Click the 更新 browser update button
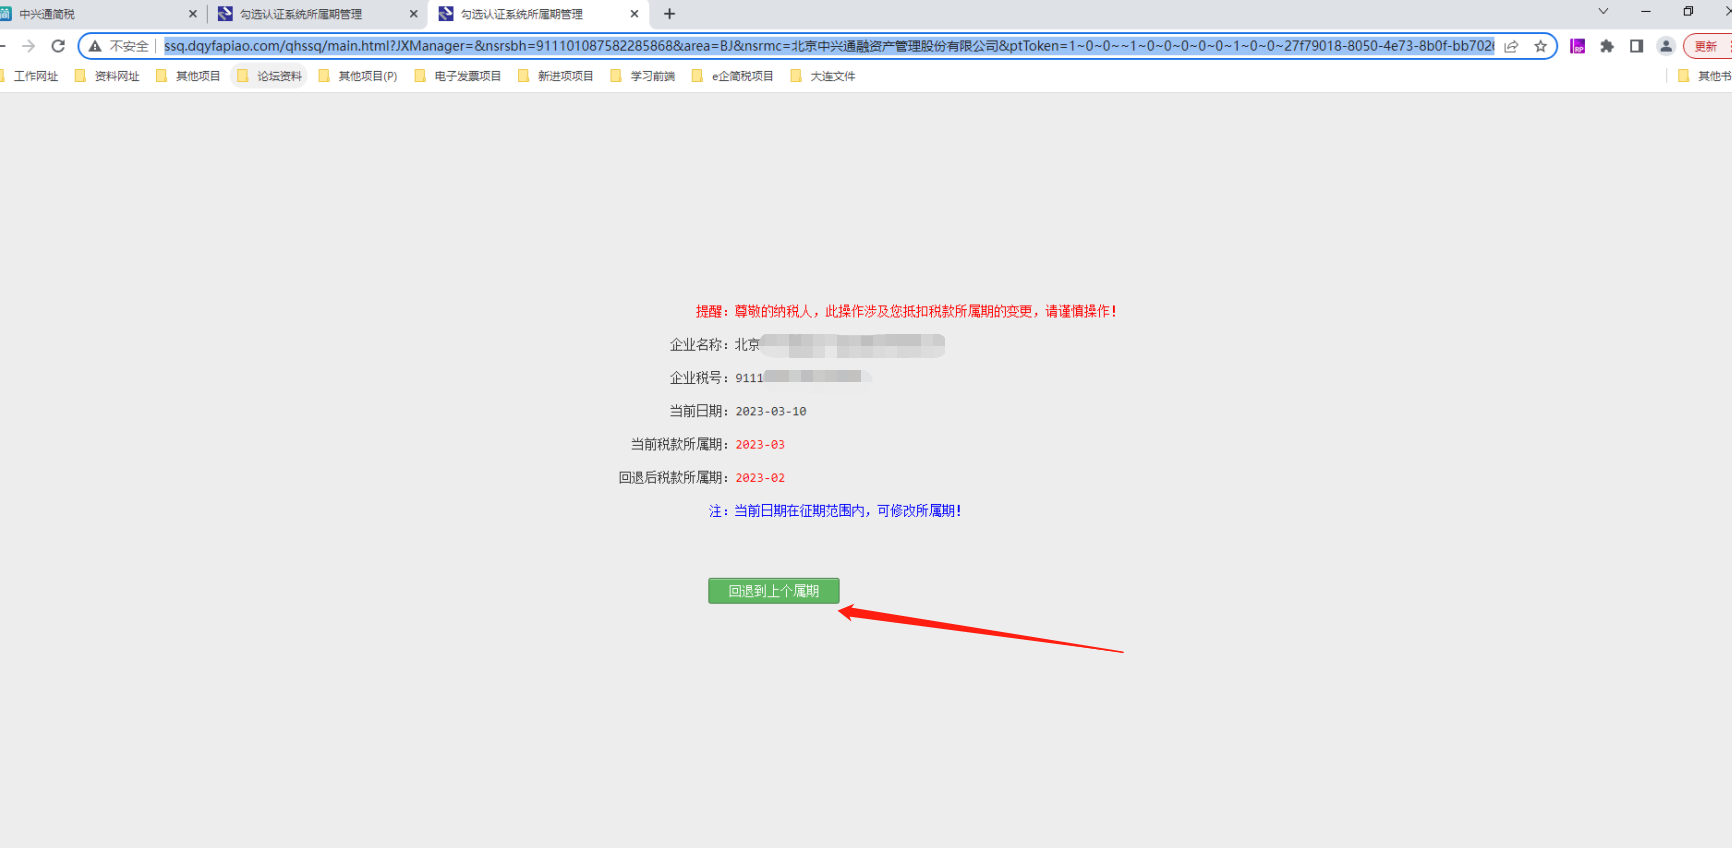 pos(1708,46)
